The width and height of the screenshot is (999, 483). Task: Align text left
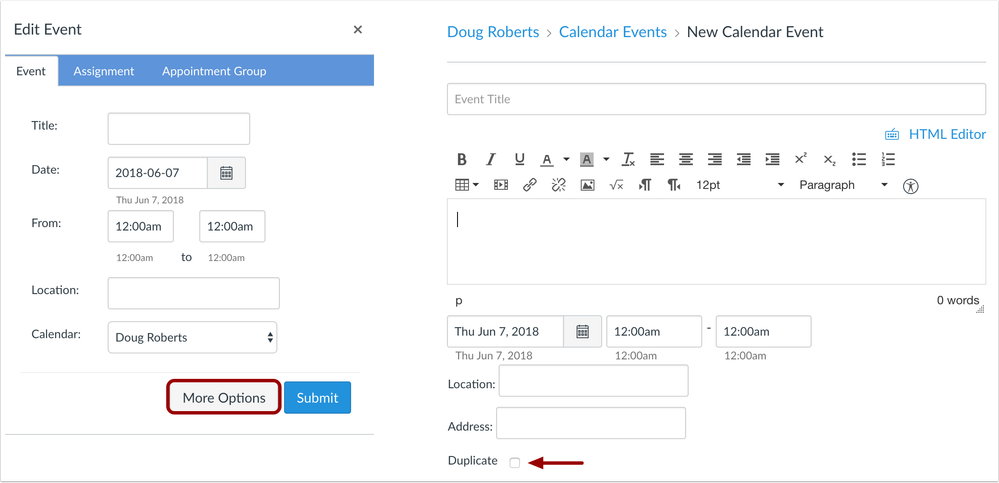click(657, 159)
